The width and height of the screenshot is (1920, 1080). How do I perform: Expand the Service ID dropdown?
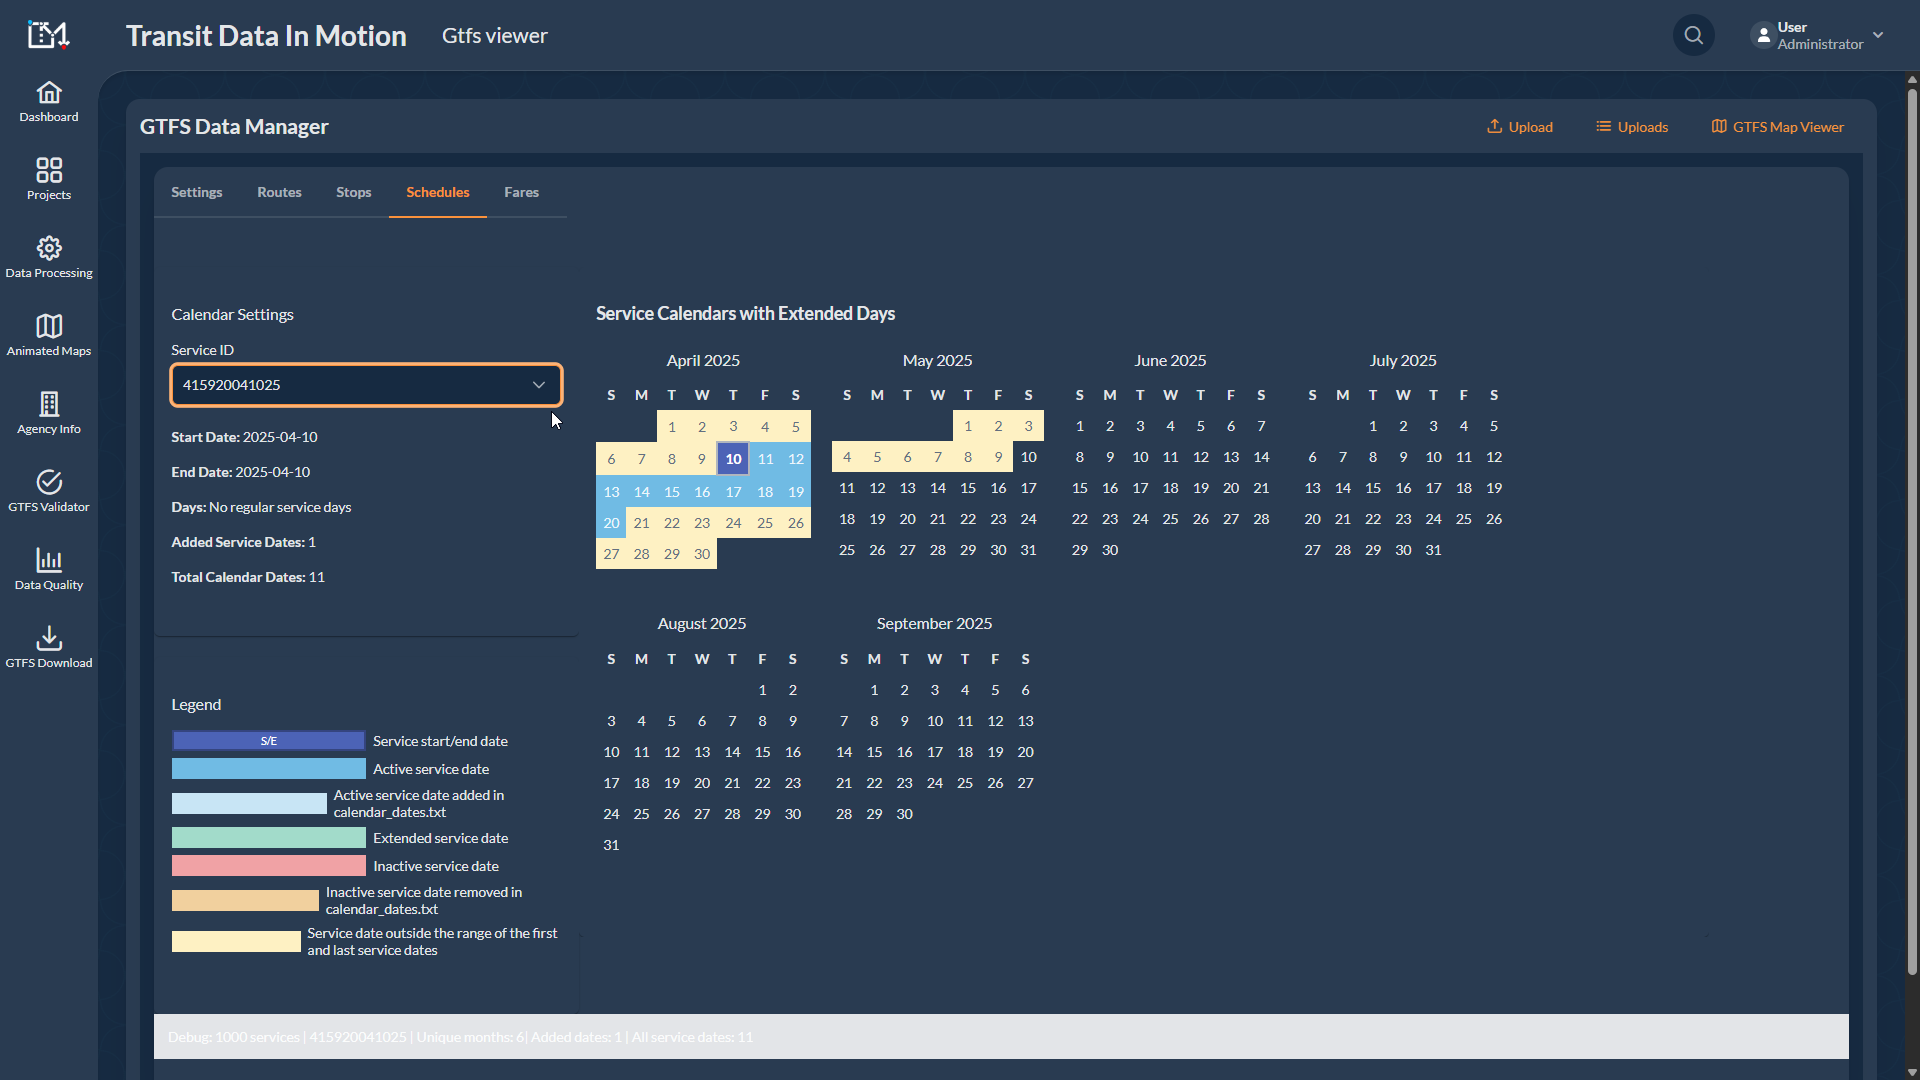[x=366, y=385]
